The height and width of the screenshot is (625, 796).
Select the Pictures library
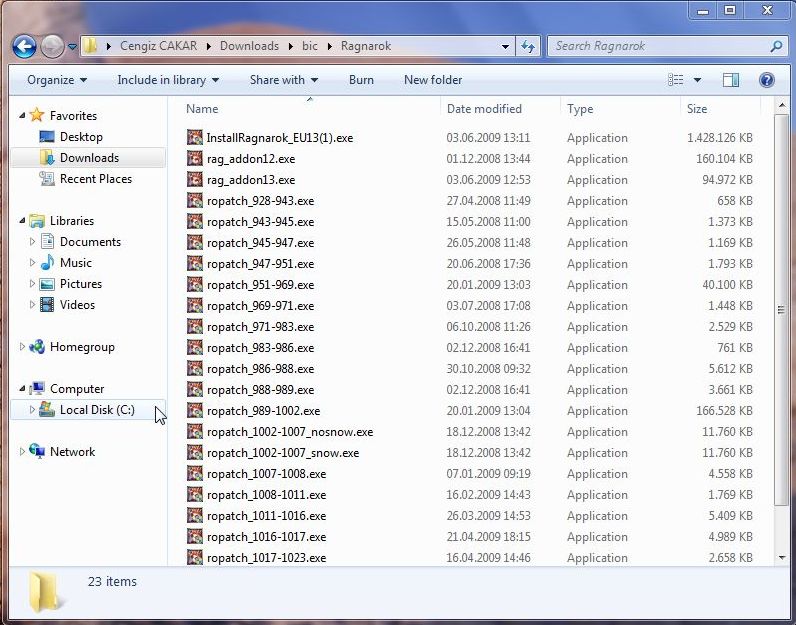pos(71,284)
